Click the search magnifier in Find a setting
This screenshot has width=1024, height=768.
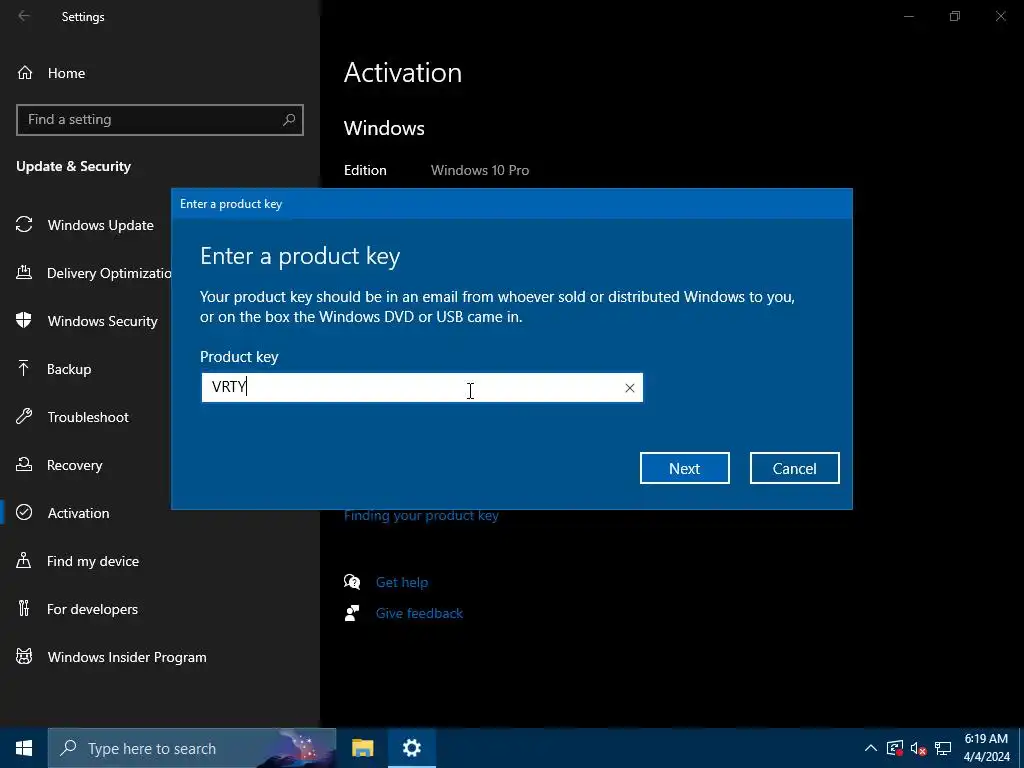click(x=289, y=120)
